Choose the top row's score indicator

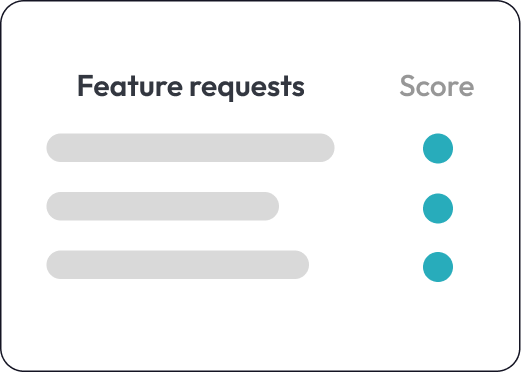(438, 148)
